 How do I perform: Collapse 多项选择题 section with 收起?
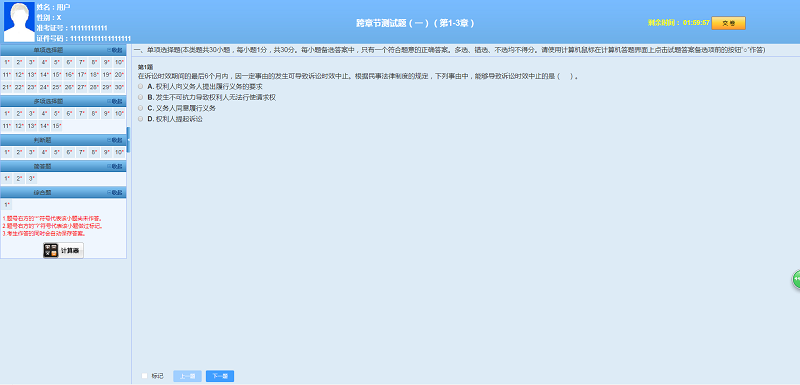pos(115,101)
